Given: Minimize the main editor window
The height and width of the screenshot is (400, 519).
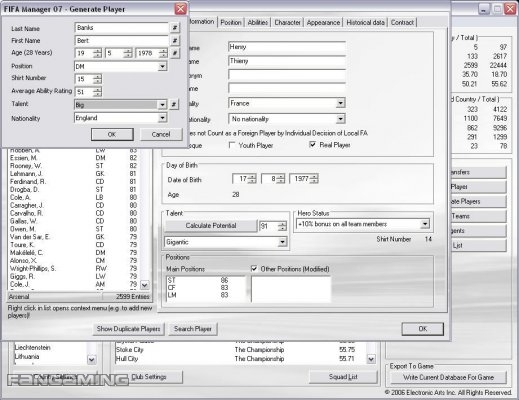Looking at the screenshot, I should point(484,9).
